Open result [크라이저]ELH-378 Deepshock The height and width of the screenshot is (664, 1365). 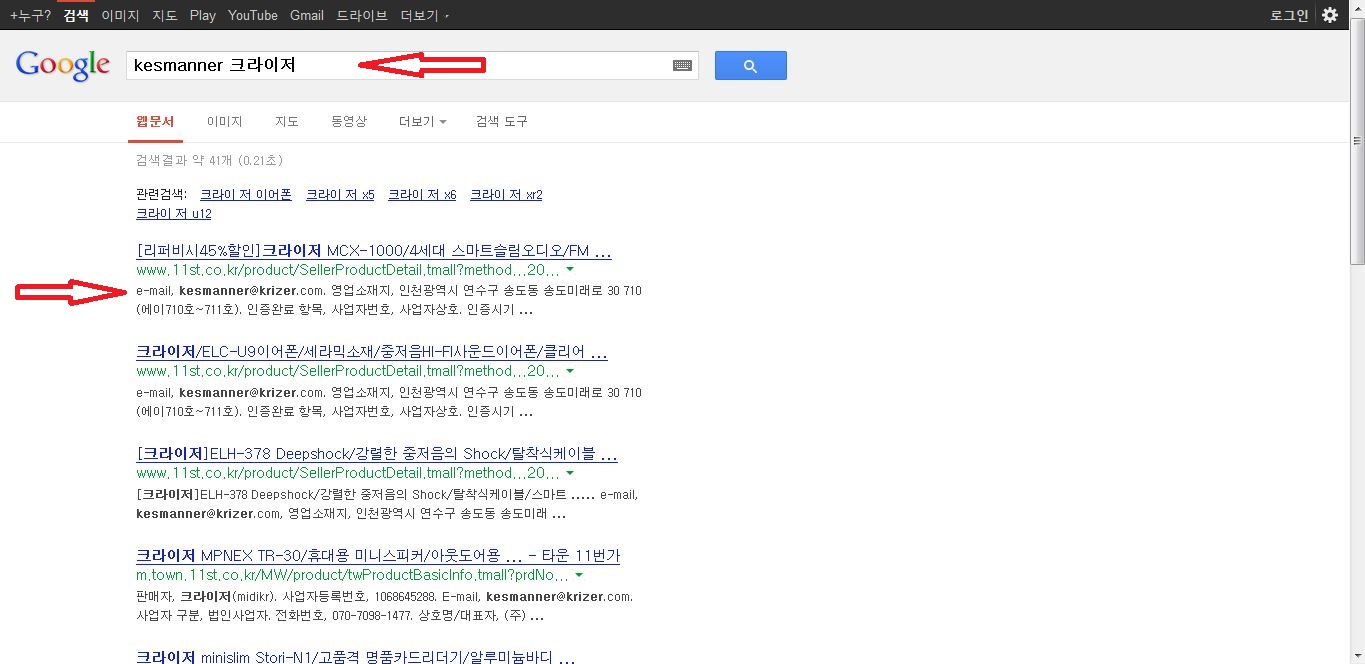[x=377, y=454]
